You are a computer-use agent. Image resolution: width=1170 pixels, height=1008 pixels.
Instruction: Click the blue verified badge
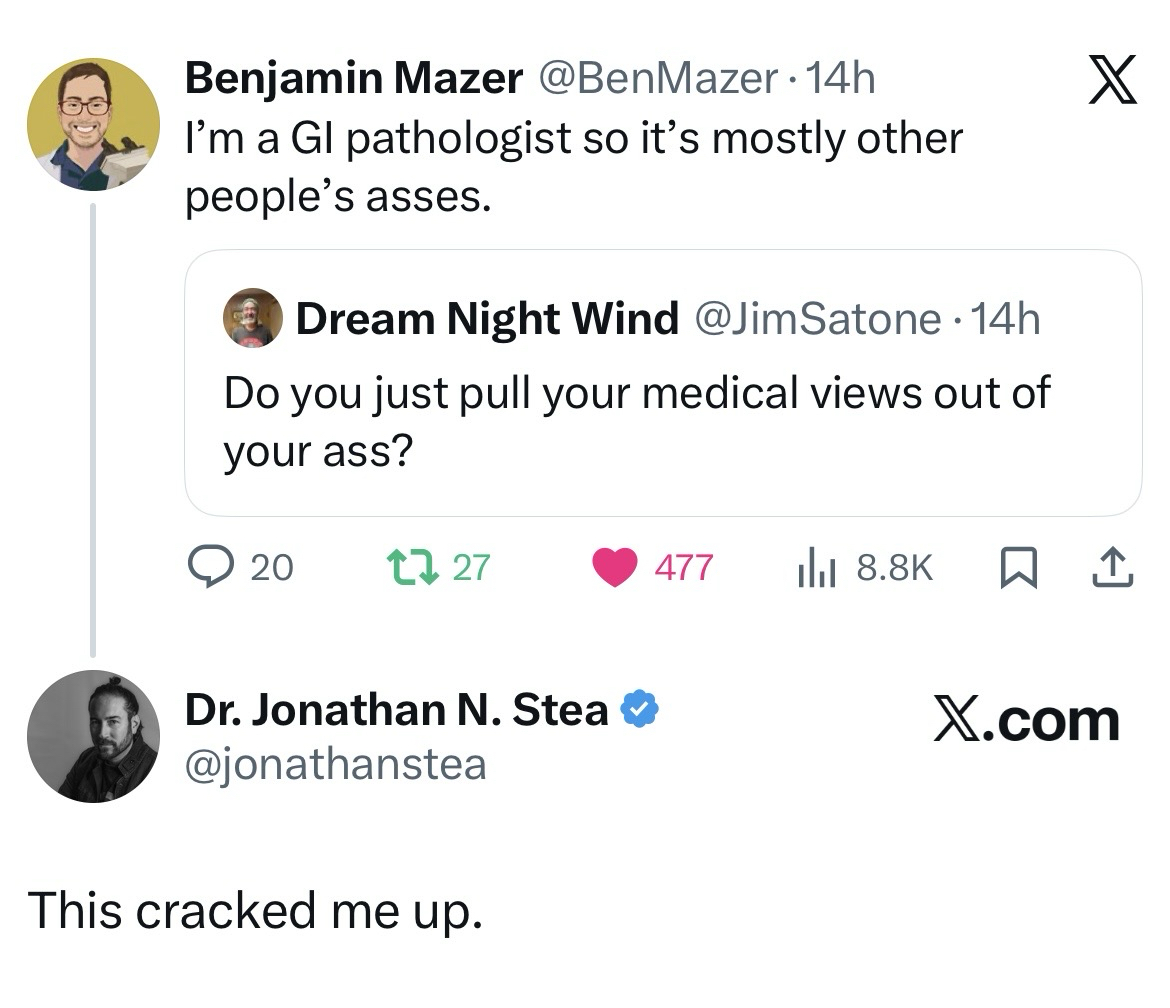click(x=640, y=710)
